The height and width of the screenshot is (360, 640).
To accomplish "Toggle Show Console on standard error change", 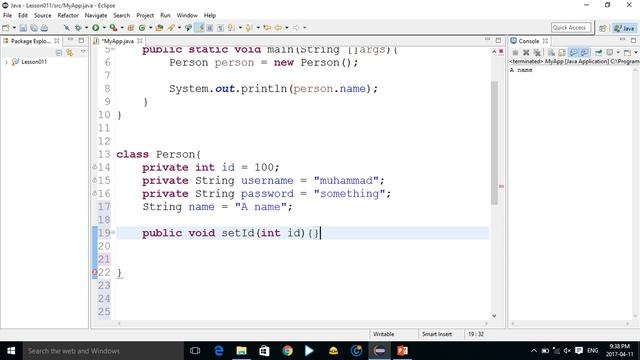I will [x=584, y=53].
